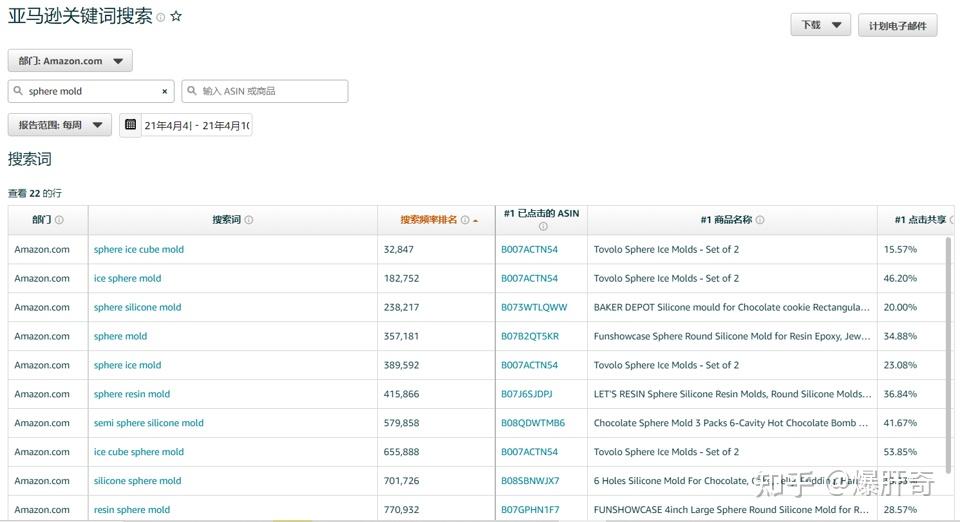Click the info icon next to the page title

point(160,18)
